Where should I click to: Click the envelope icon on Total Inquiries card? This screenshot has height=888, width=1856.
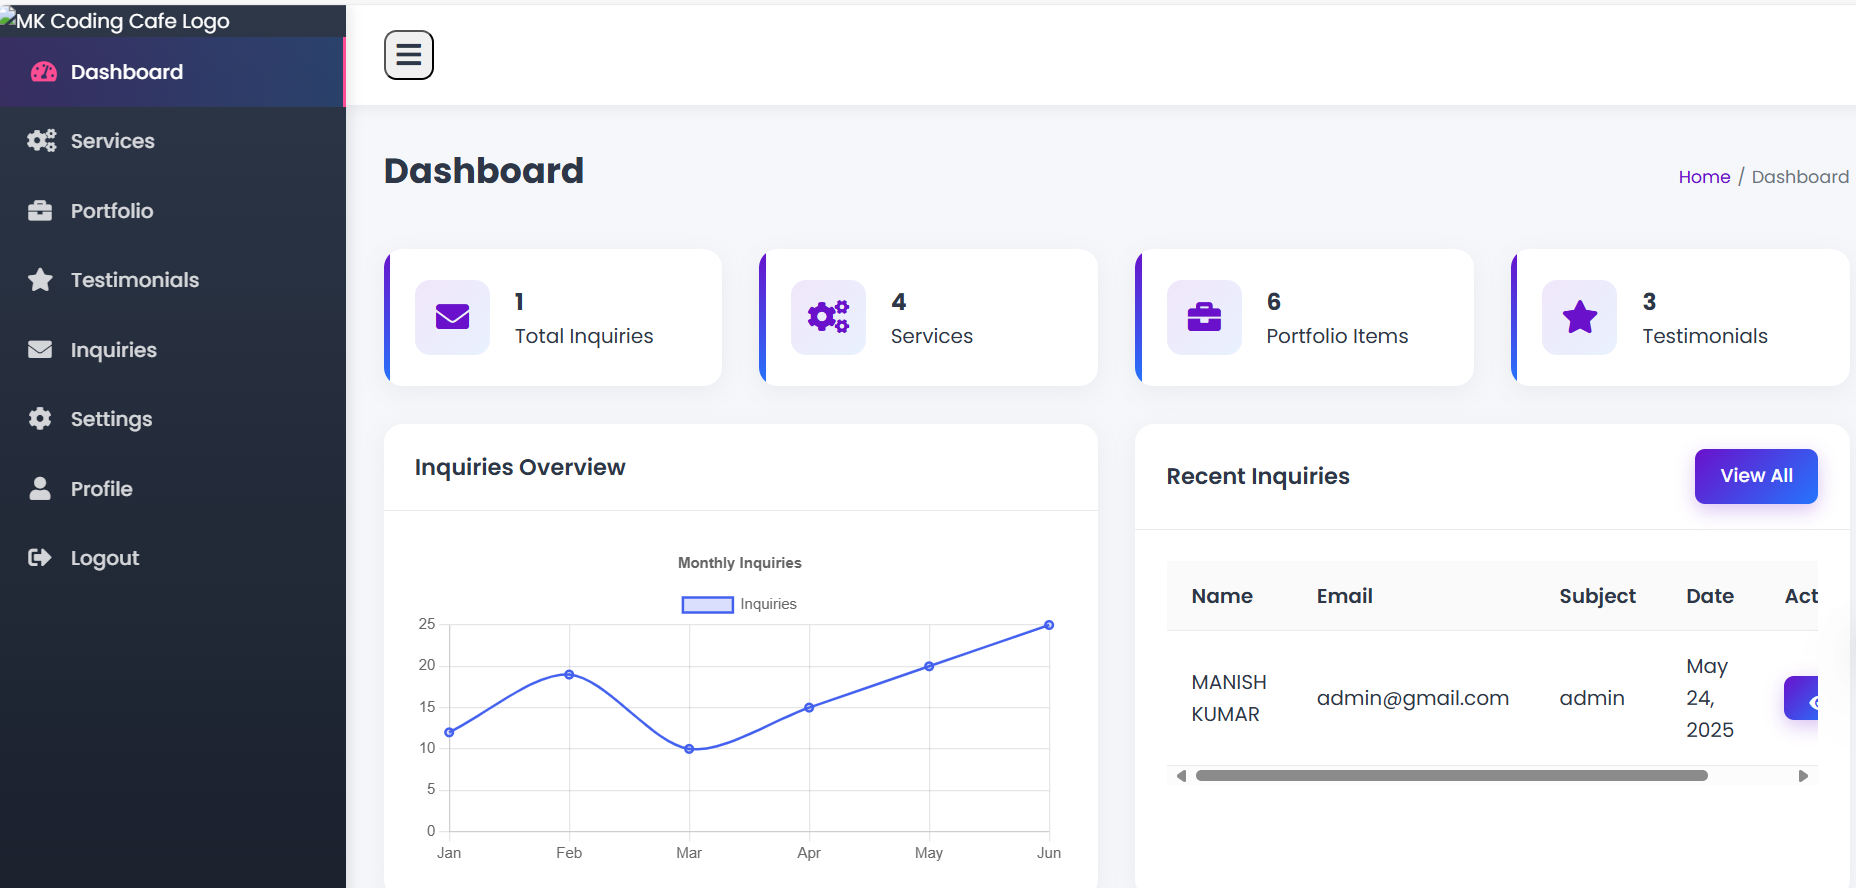pyautogui.click(x=452, y=317)
